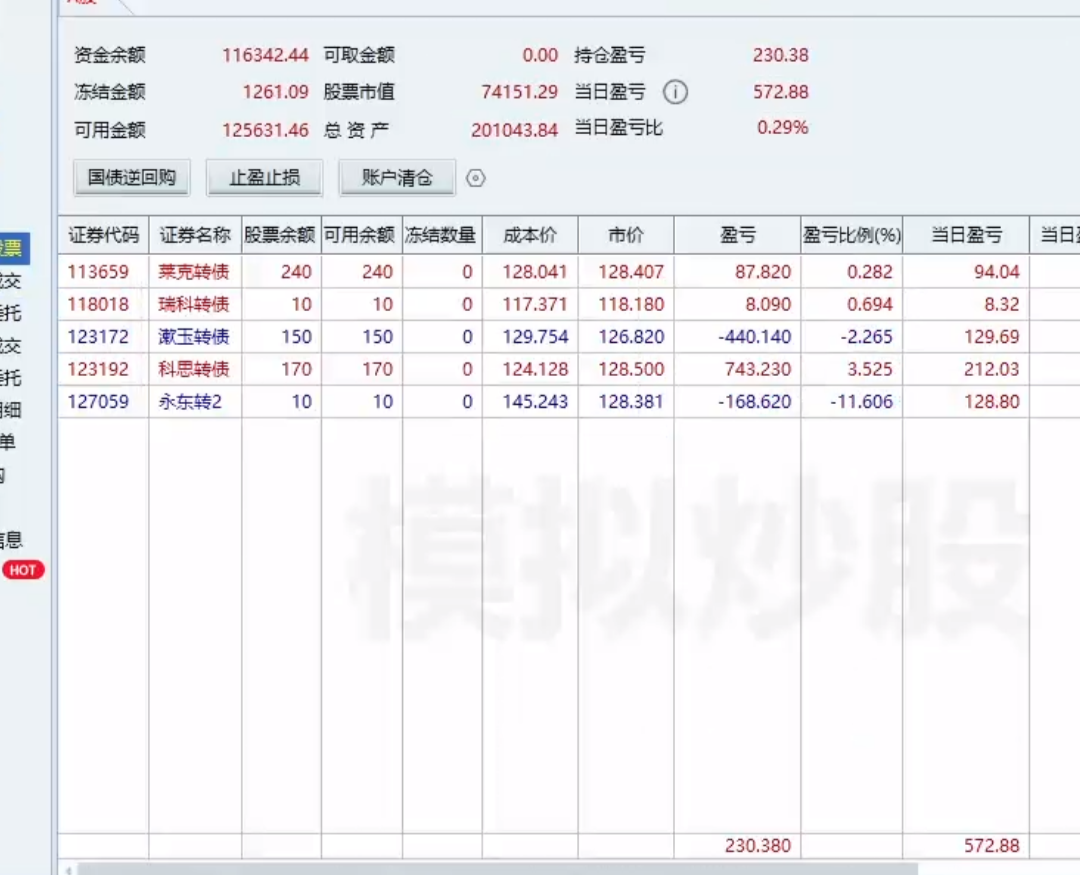Image resolution: width=1080 pixels, height=875 pixels.
Task: Sort by 证券代码 column header
Action: pos(103,236)
